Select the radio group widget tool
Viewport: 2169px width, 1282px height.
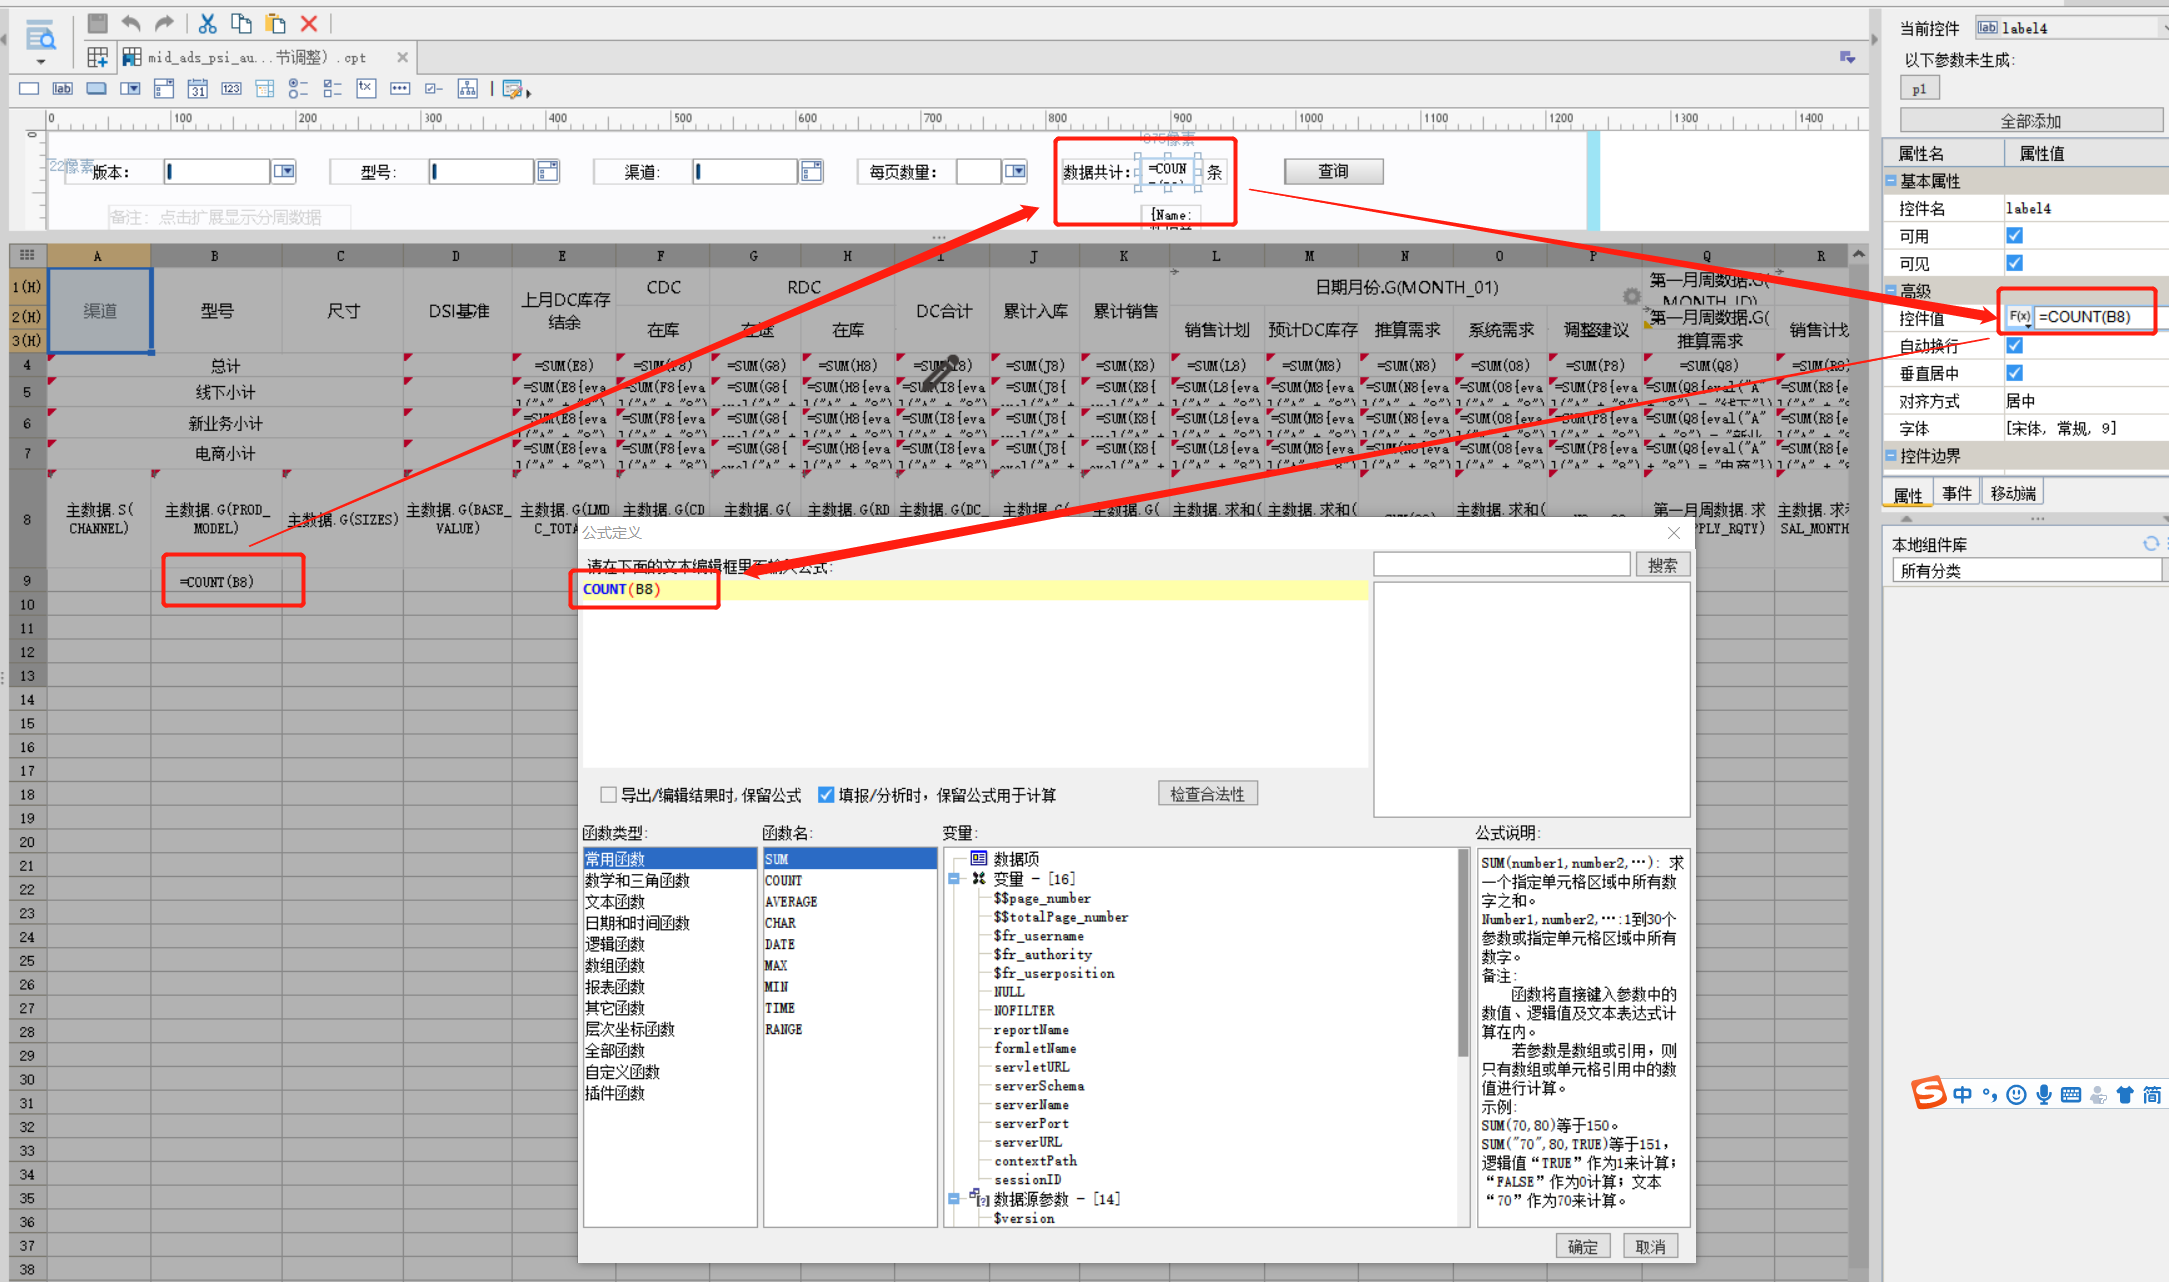click(298, 89)
